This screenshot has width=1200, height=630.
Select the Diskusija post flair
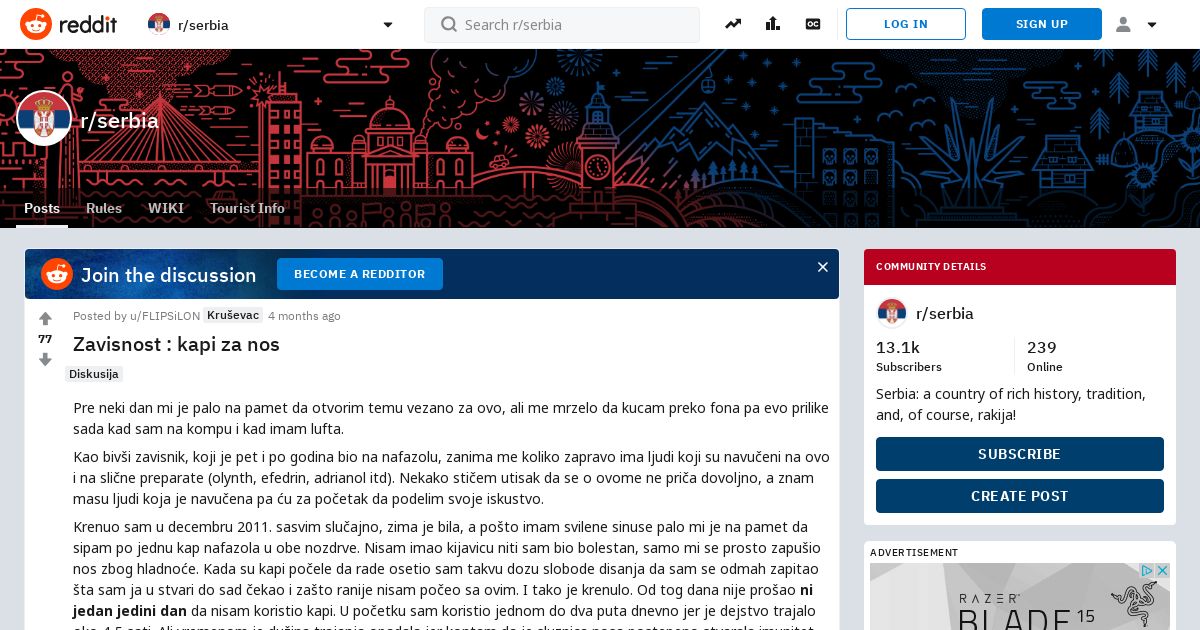[x=94, y=374]
